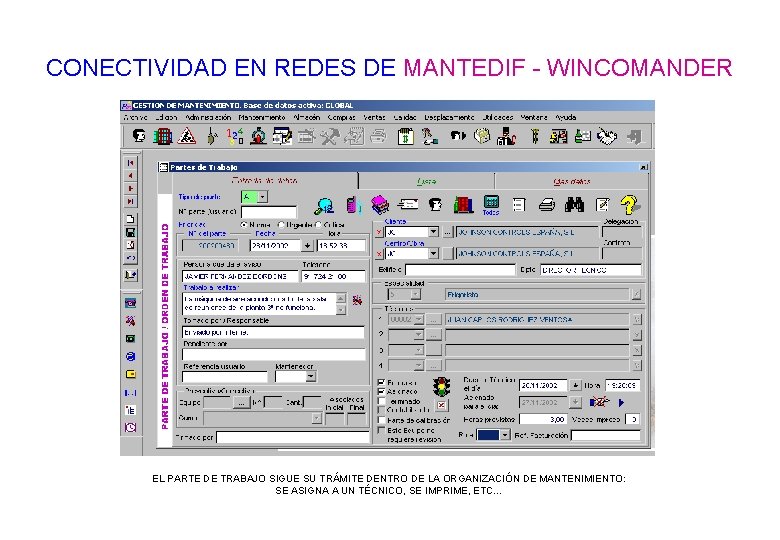
Task: Click the building grid icon in main toolbar
Action: (162, 136)
